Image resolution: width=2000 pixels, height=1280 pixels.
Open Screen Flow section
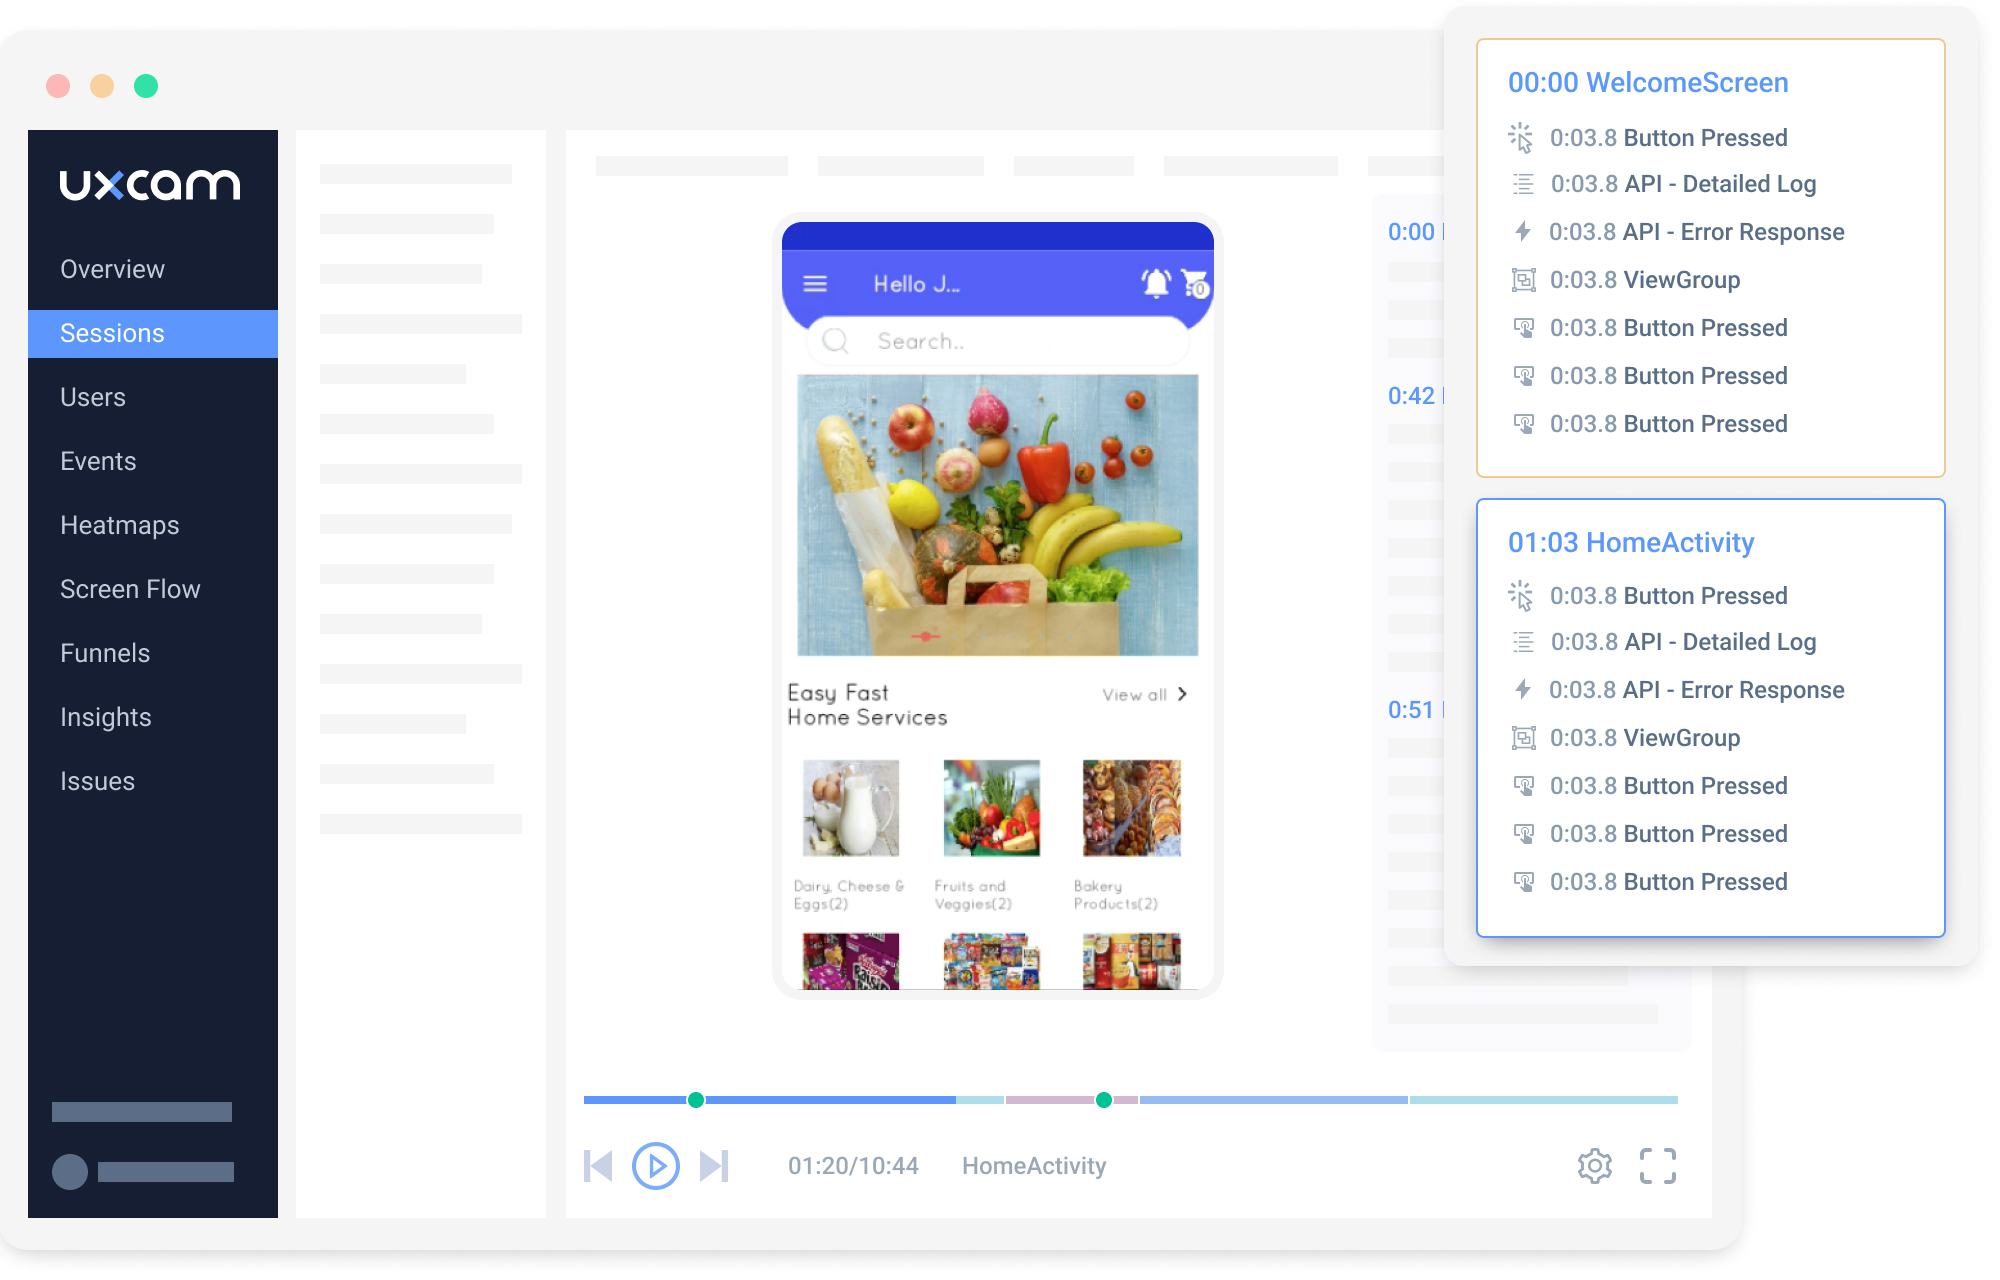click(x=130, y=589)
